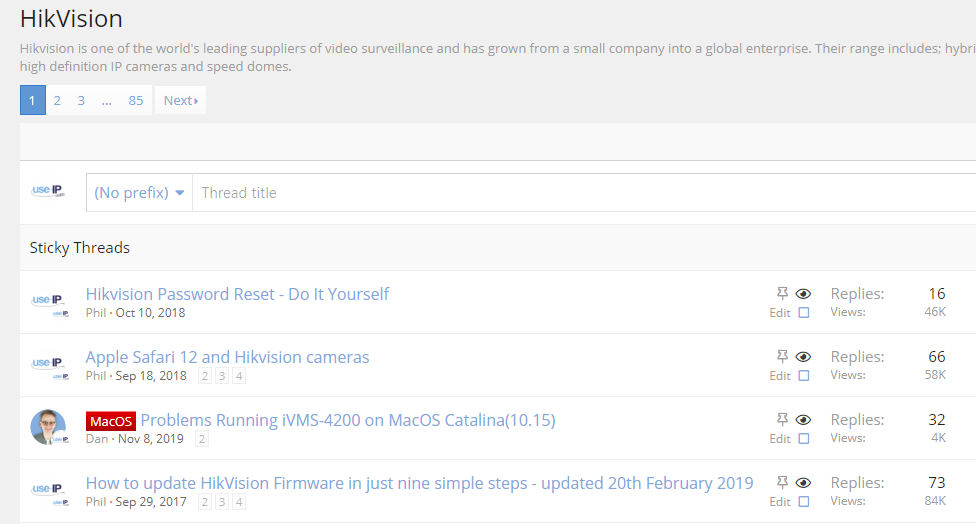Go to page 2 of the forum
The width and height of the screenshot is (976, 524).
pos(57,100)
